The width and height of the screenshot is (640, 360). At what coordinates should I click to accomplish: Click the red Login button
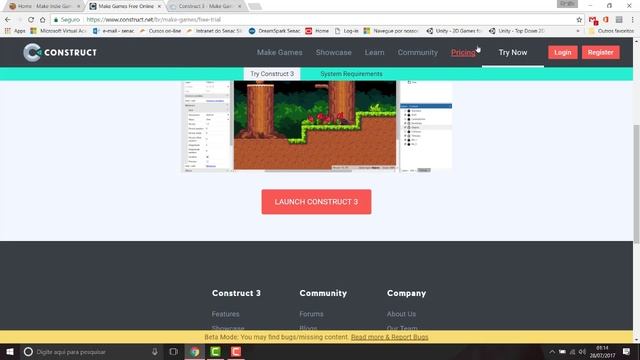(562, 52)
